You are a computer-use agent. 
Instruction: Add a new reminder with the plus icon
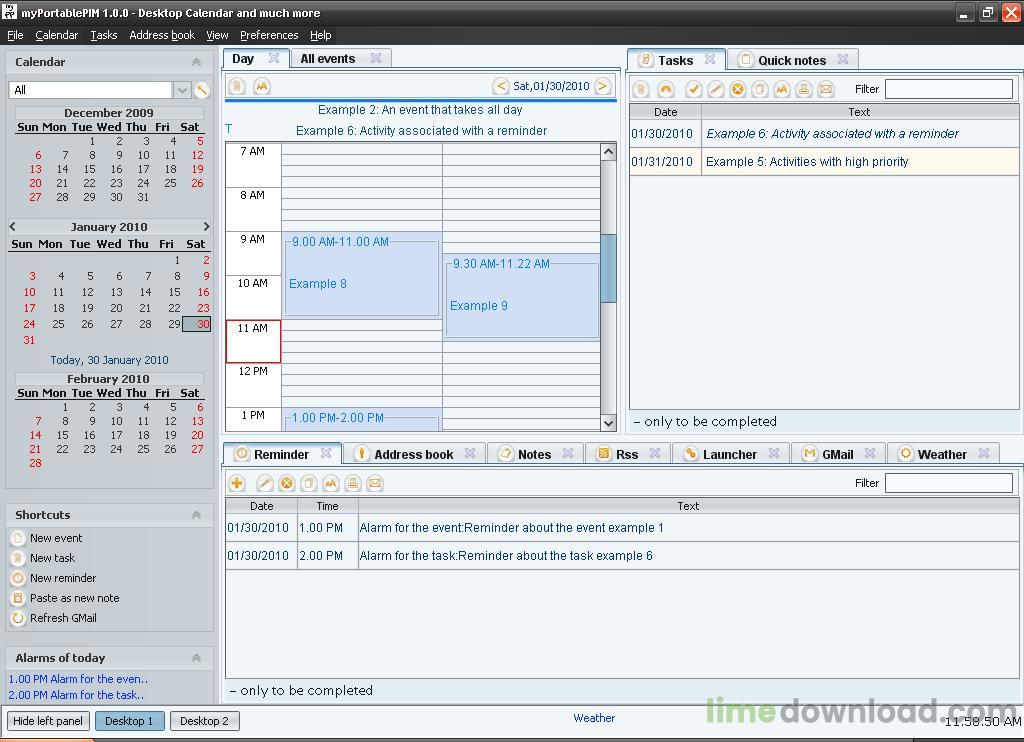click(x=236, y=483)
